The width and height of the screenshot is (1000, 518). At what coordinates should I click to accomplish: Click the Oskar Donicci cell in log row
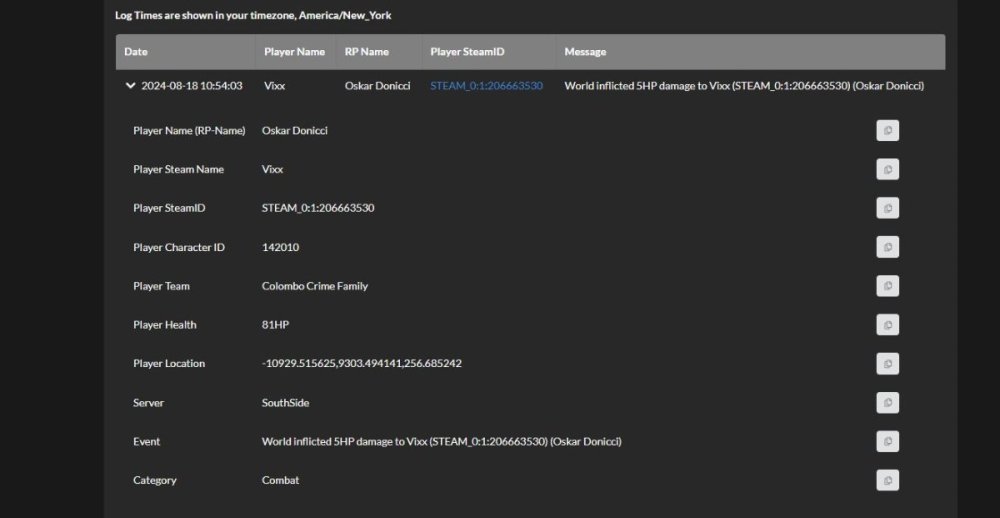pos(377,86)
